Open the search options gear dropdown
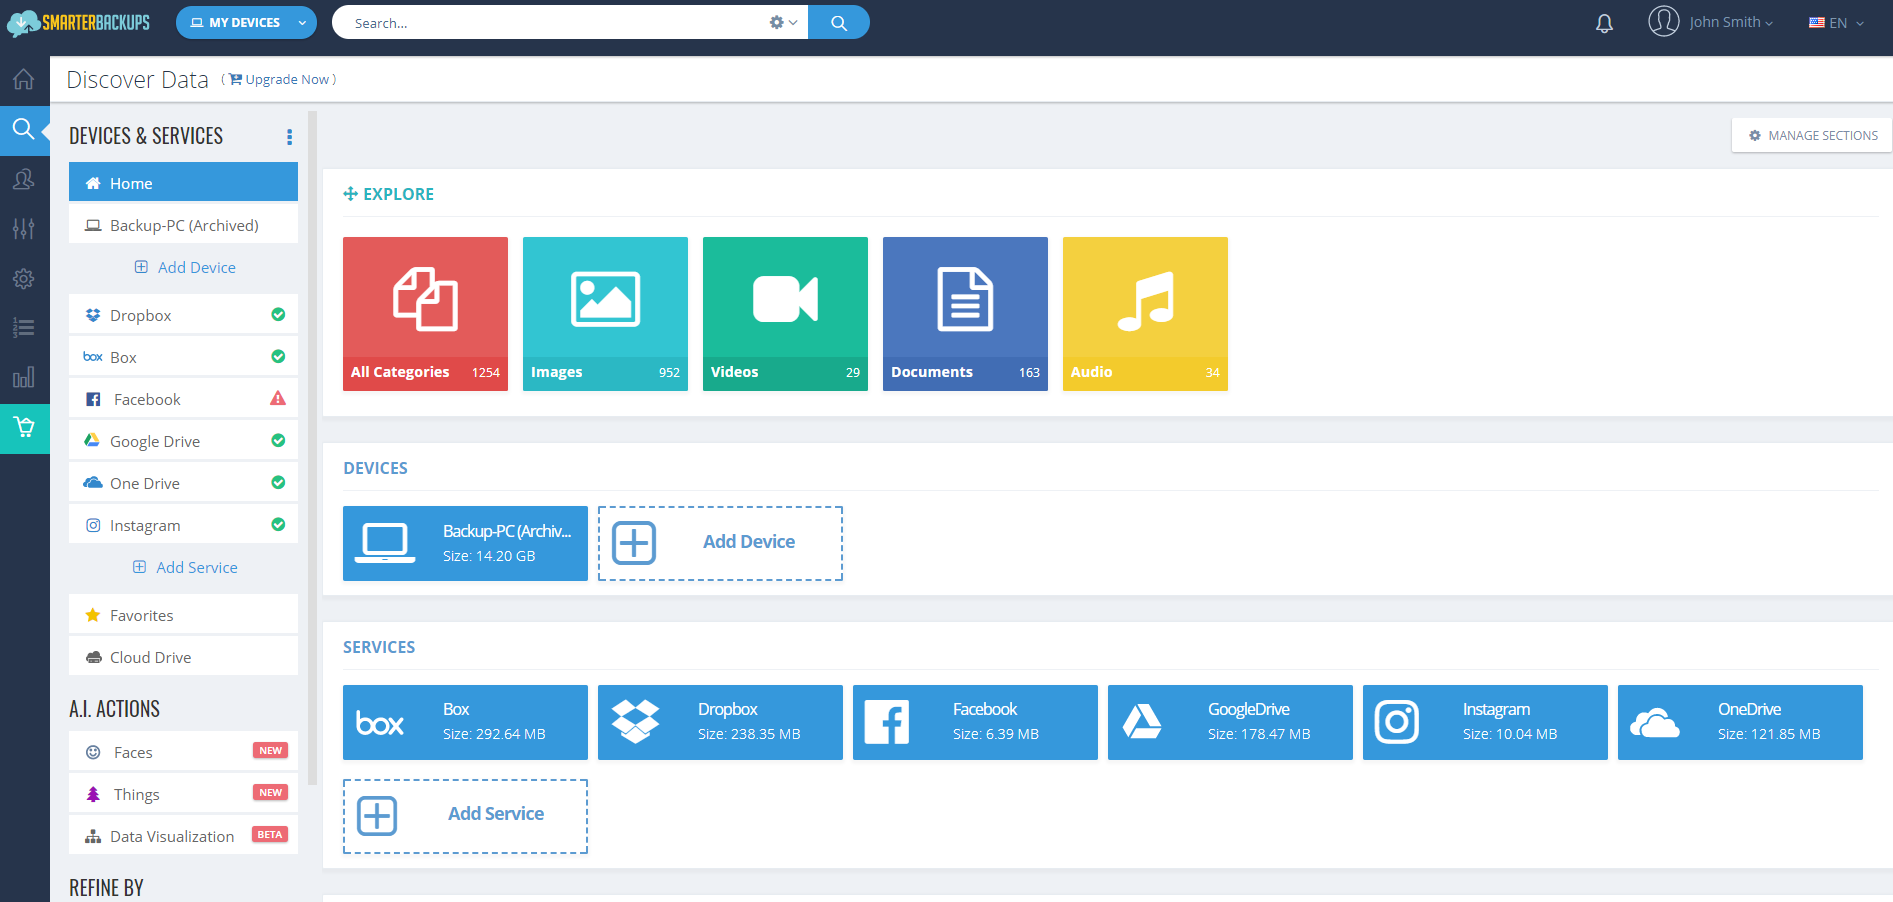Viewport: 1893px width, 902px height. click(x=783, y=22)
